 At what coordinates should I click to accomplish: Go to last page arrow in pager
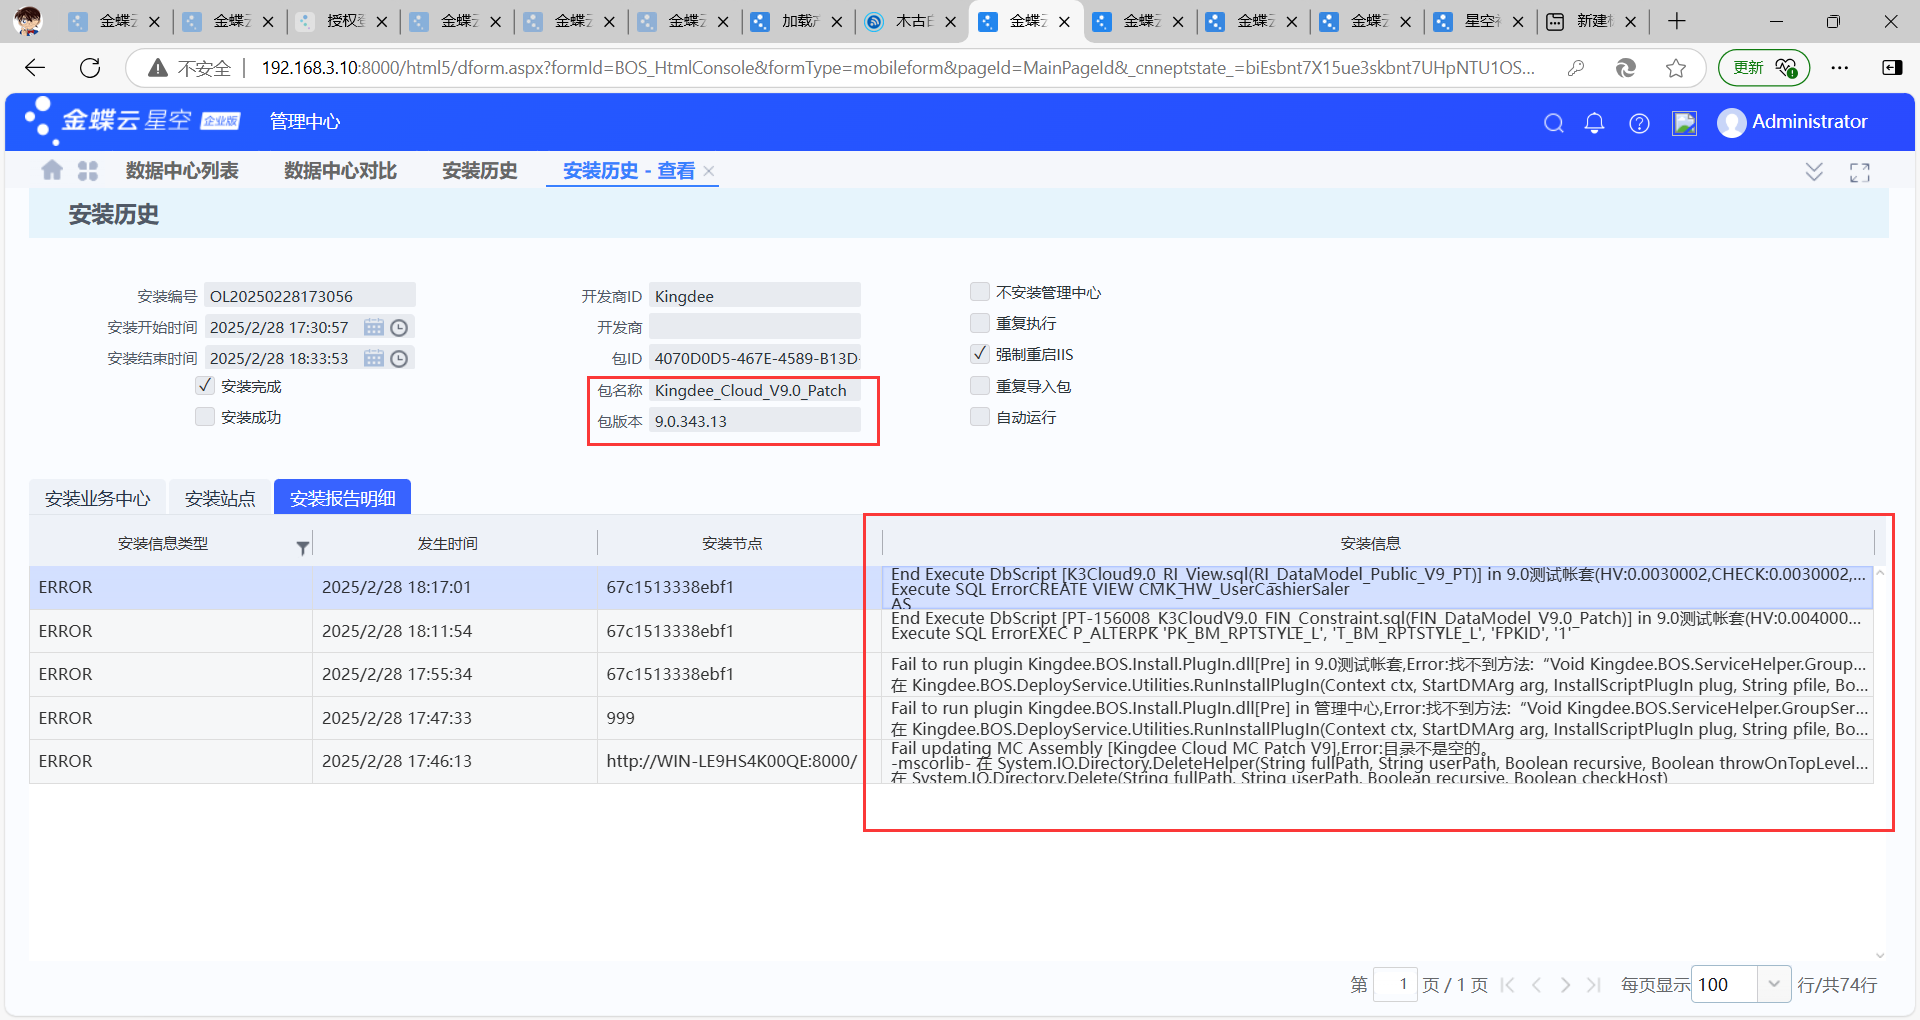tap(1594, 985)
